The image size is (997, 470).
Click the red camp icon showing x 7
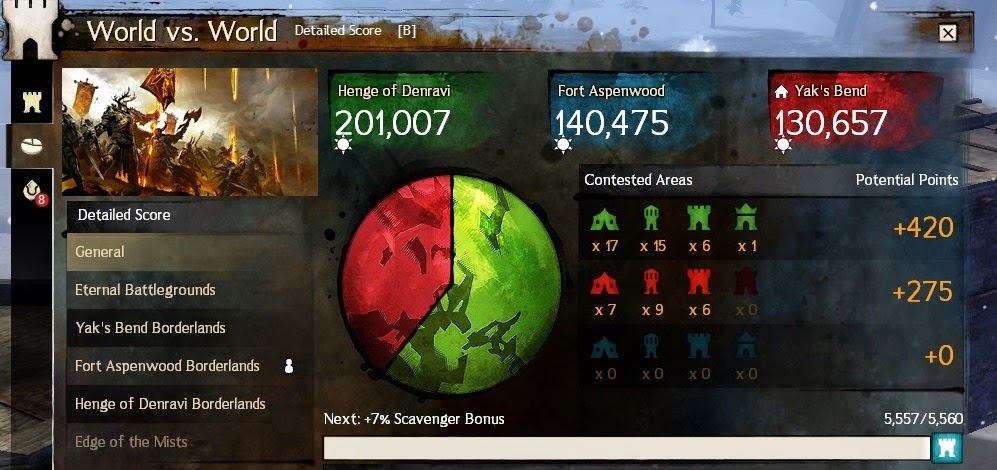604,283
